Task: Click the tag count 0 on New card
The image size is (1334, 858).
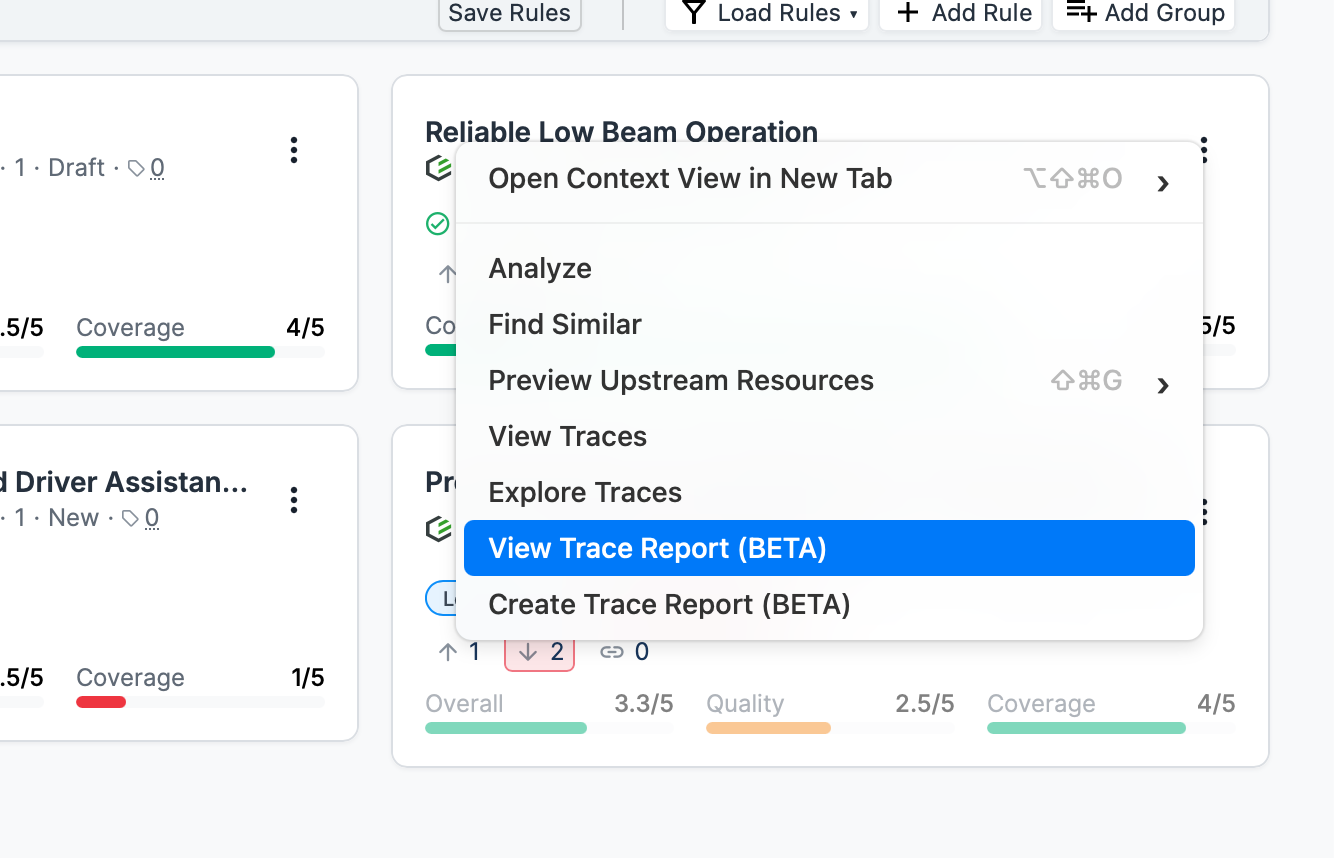Action: pos(151,518)
